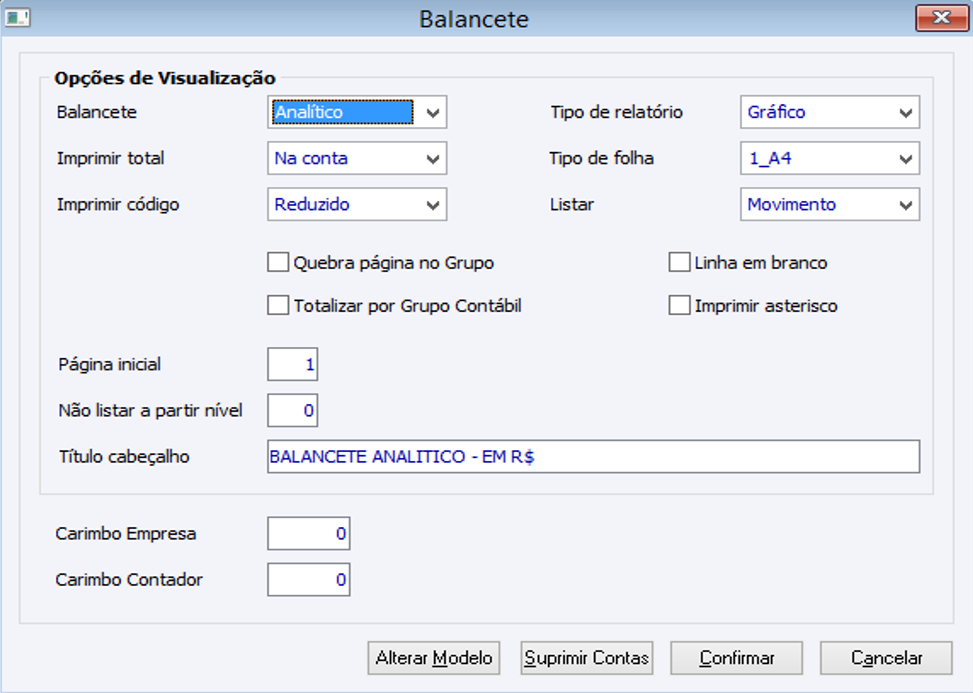The image size is (973, 693).
Task: Close the Balancete dialog window
Action: point(939,18)
